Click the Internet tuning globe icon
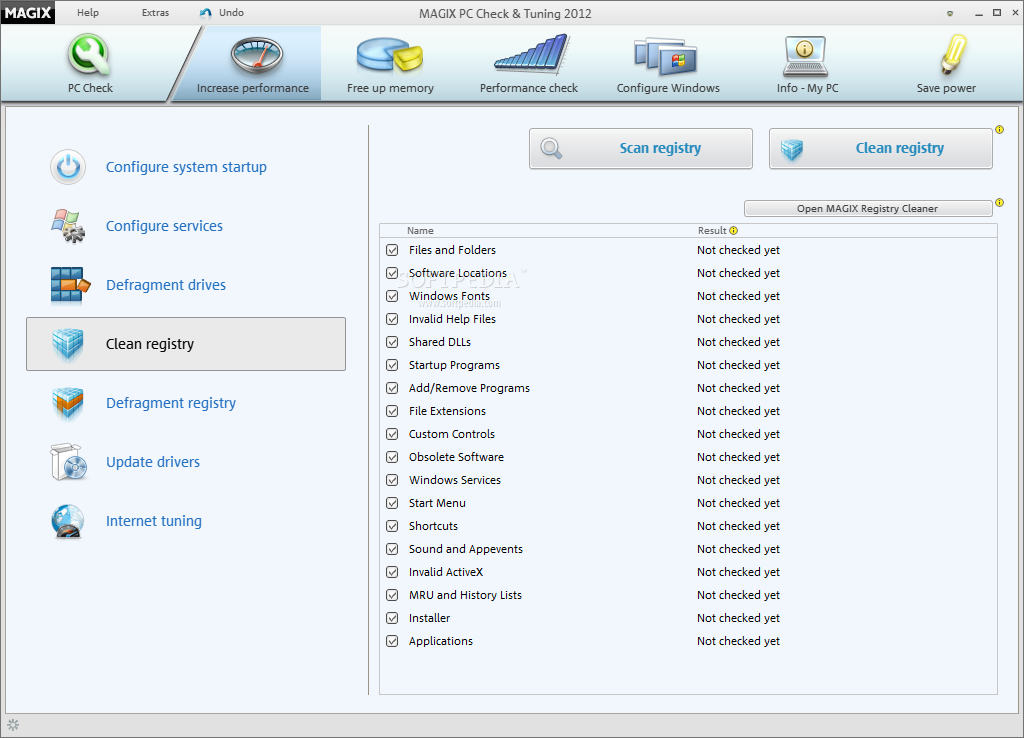Screen dimensions: 1024x738 68,522
